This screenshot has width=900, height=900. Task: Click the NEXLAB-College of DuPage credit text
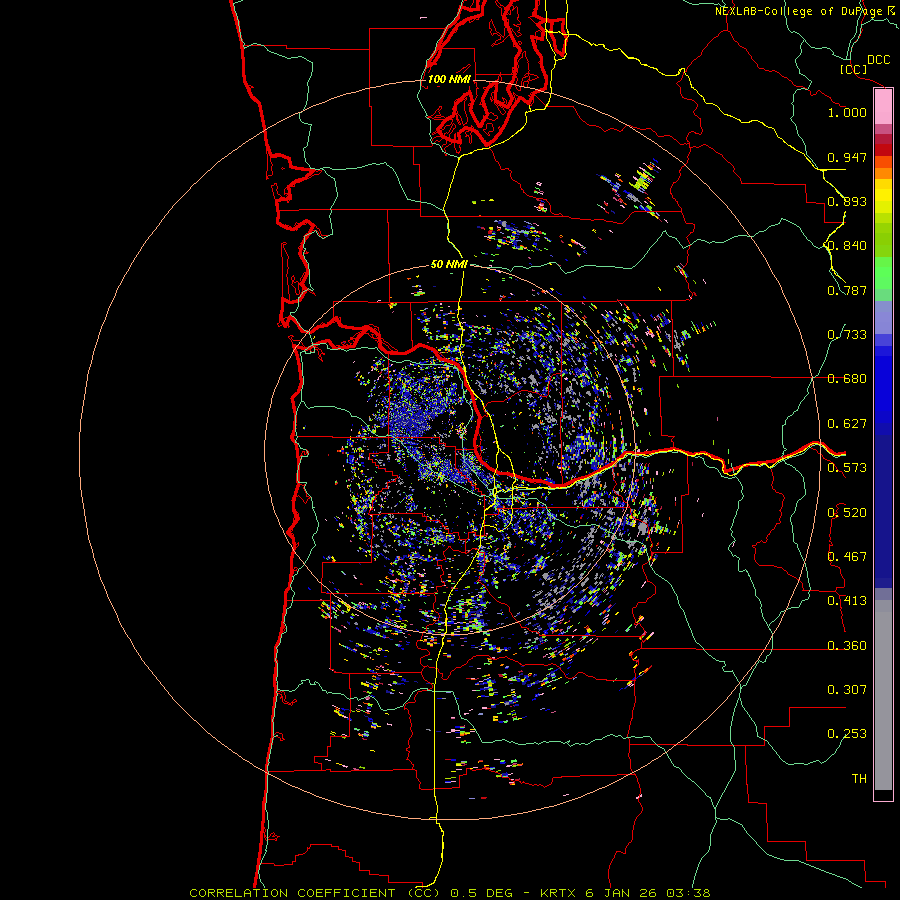[798, 11]
